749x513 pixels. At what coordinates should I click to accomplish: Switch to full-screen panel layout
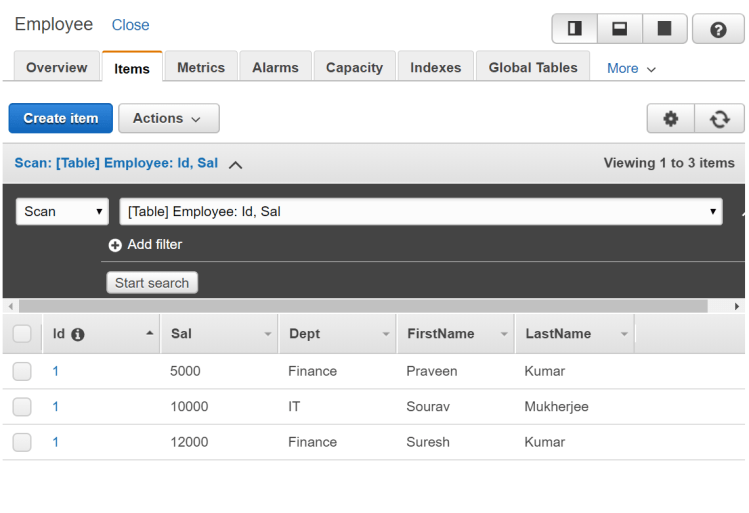pyautogui.click(x=664, y=29)
